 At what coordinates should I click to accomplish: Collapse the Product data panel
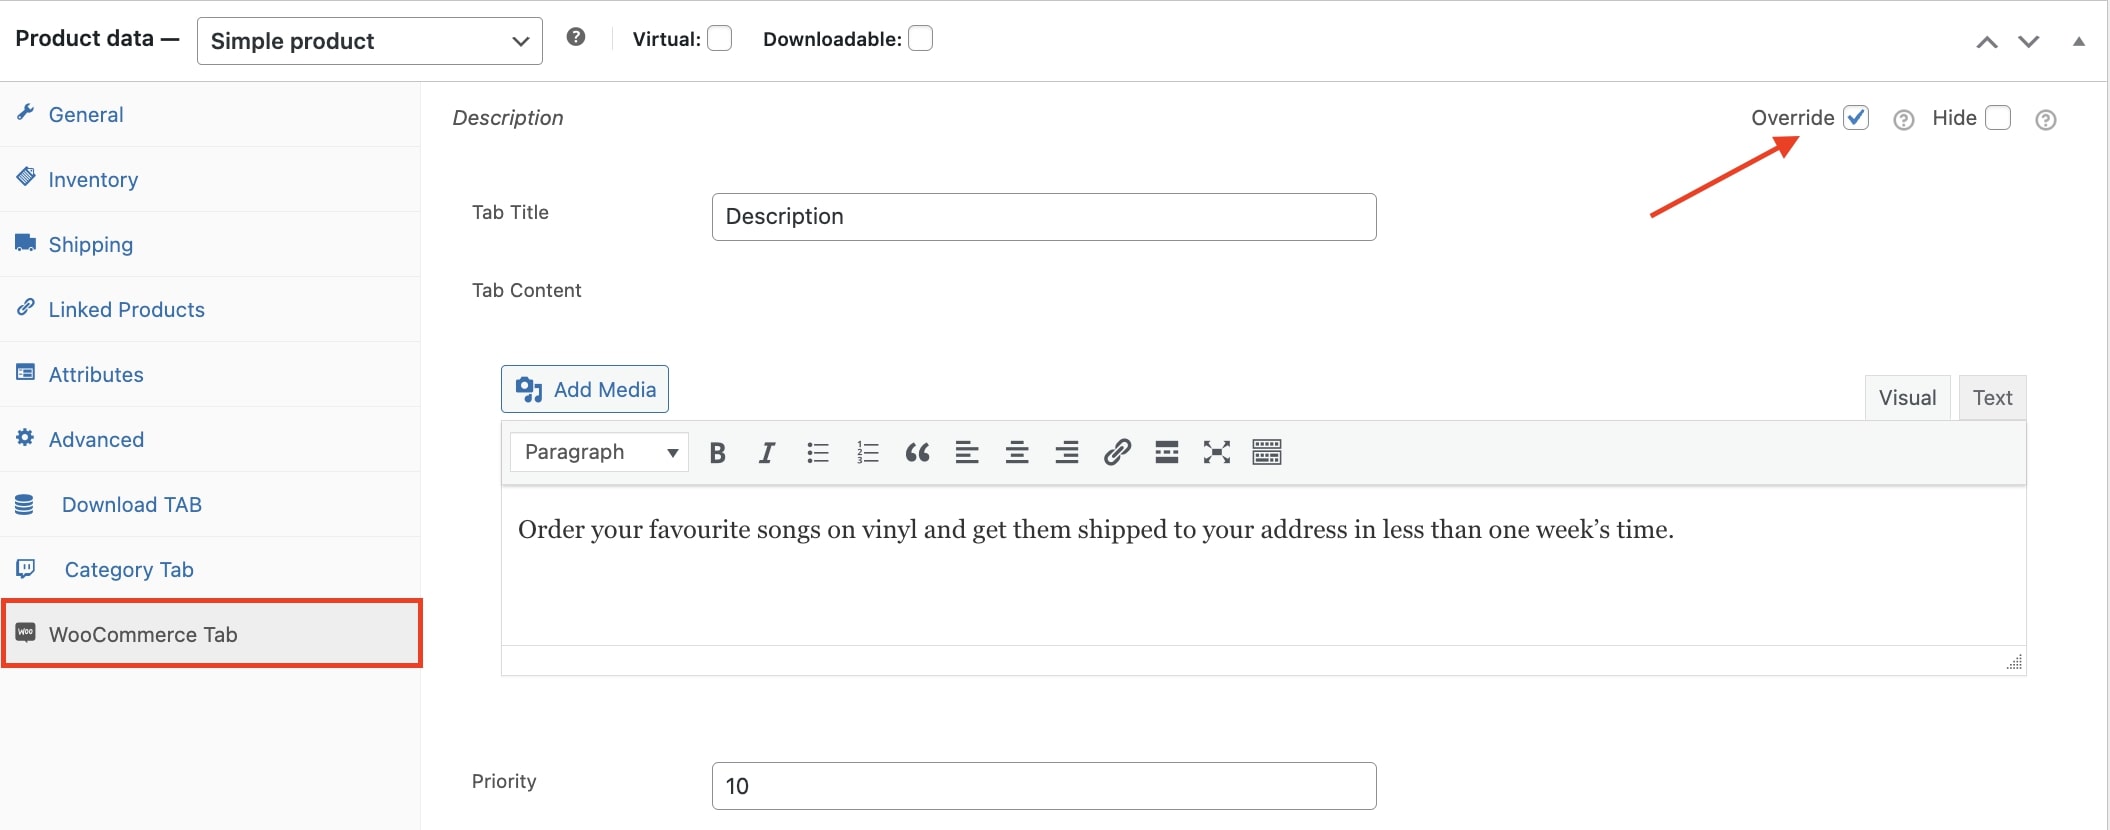click(2078, 41)
